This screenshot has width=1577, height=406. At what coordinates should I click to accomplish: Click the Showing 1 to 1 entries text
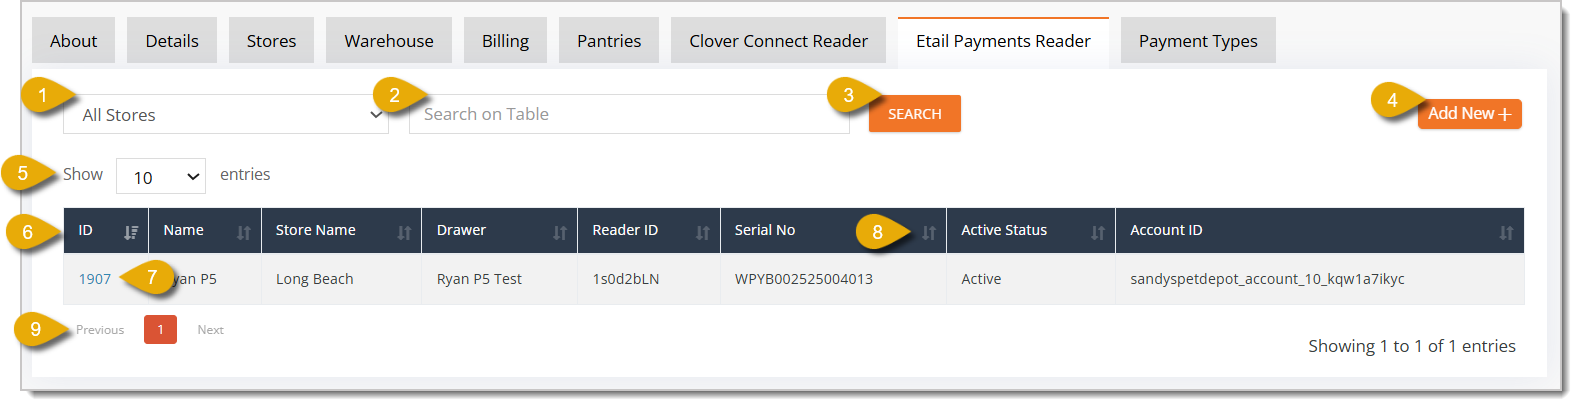point(1412,346)
